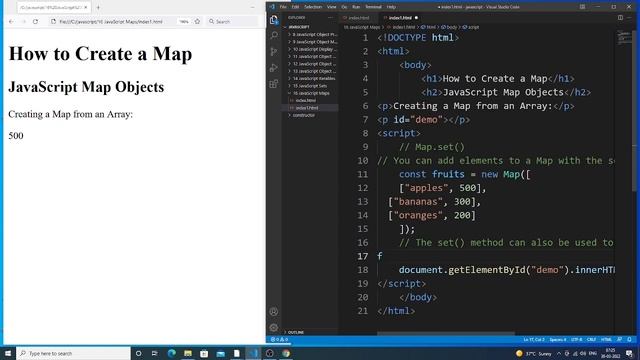Open the Accounts icon in VS Code activity bar

point(274,311)
